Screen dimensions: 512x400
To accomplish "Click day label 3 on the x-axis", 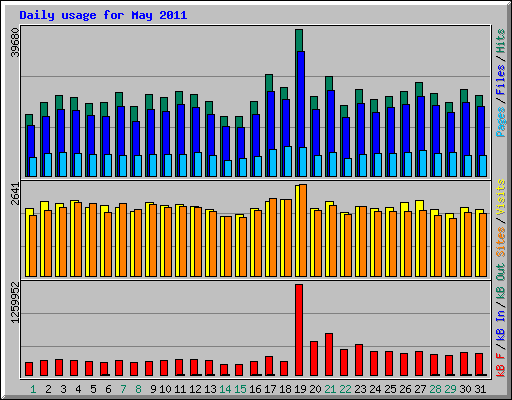I will 63,389.
